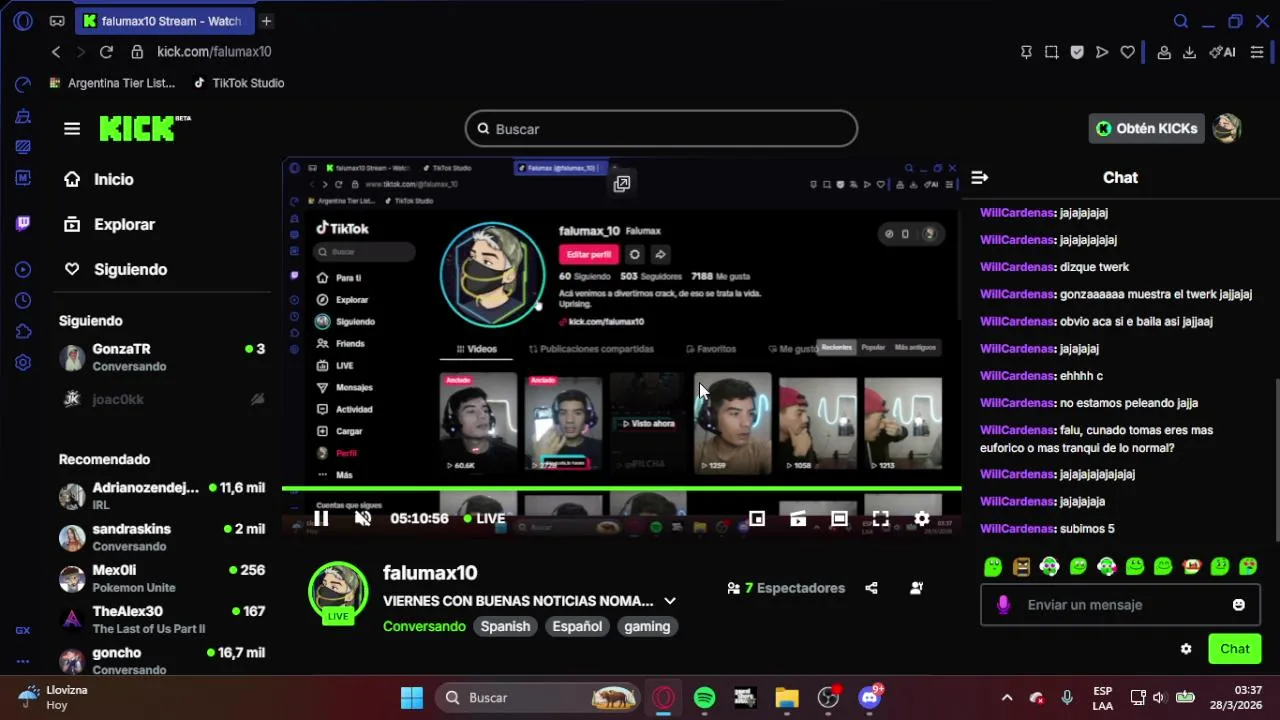Open mini player mode in video controls
The height and width of the screenshot is (720, 1280).
coord(757,518)
